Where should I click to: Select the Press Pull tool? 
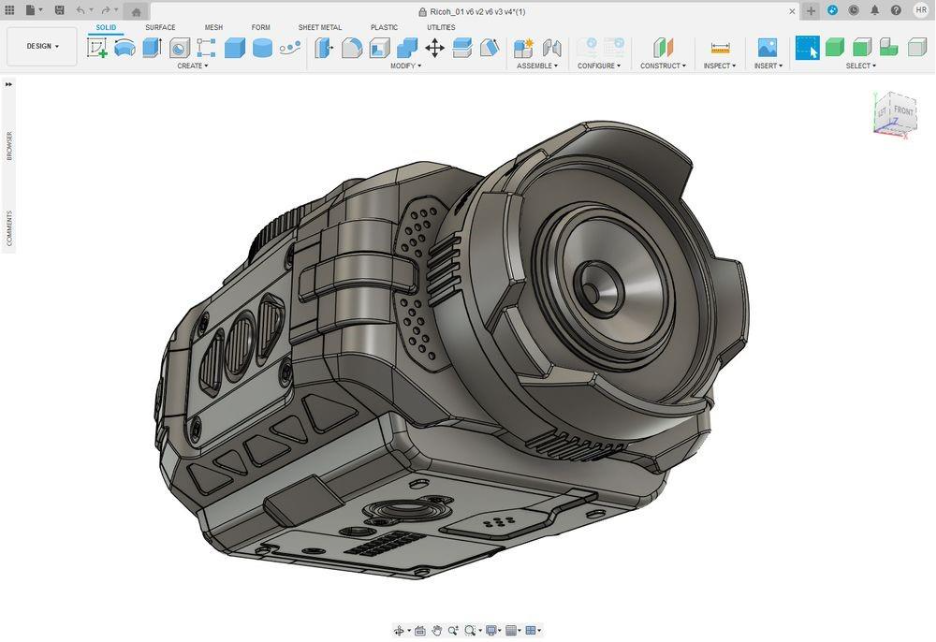click(x=324, y=48)
